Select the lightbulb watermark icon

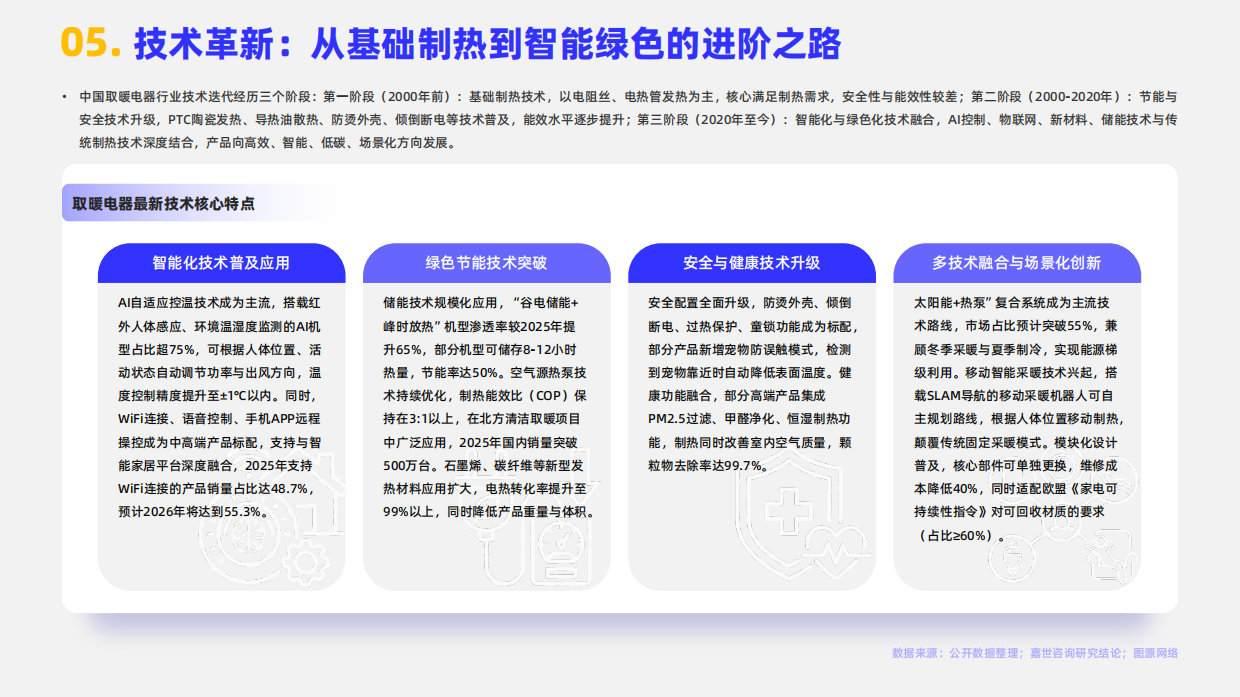[x=1011, y=557]
